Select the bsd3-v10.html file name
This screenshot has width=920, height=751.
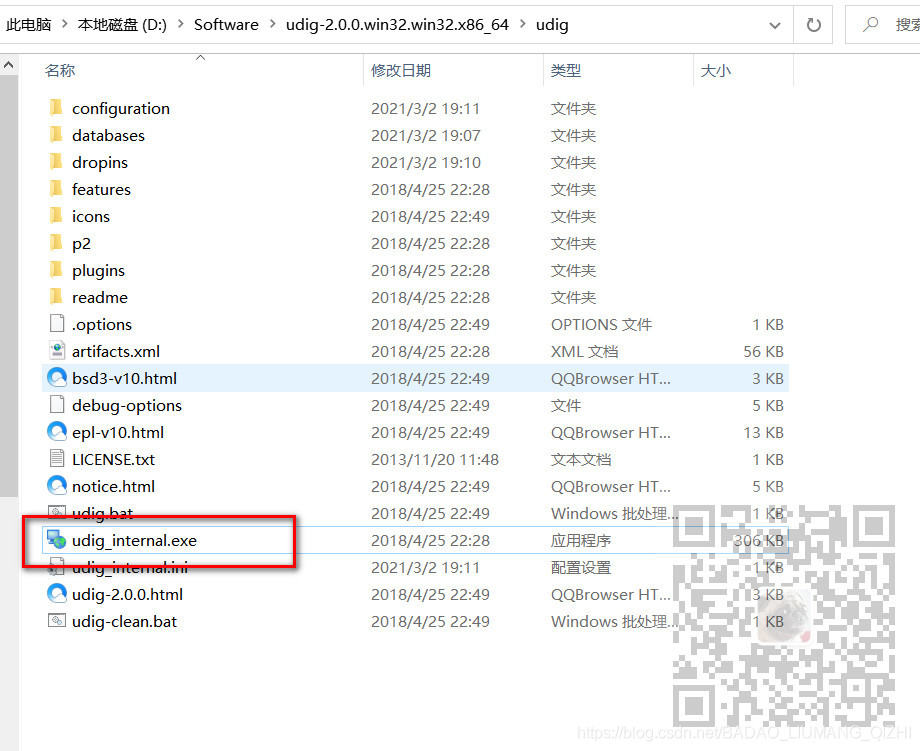click(x=124, y=378)
